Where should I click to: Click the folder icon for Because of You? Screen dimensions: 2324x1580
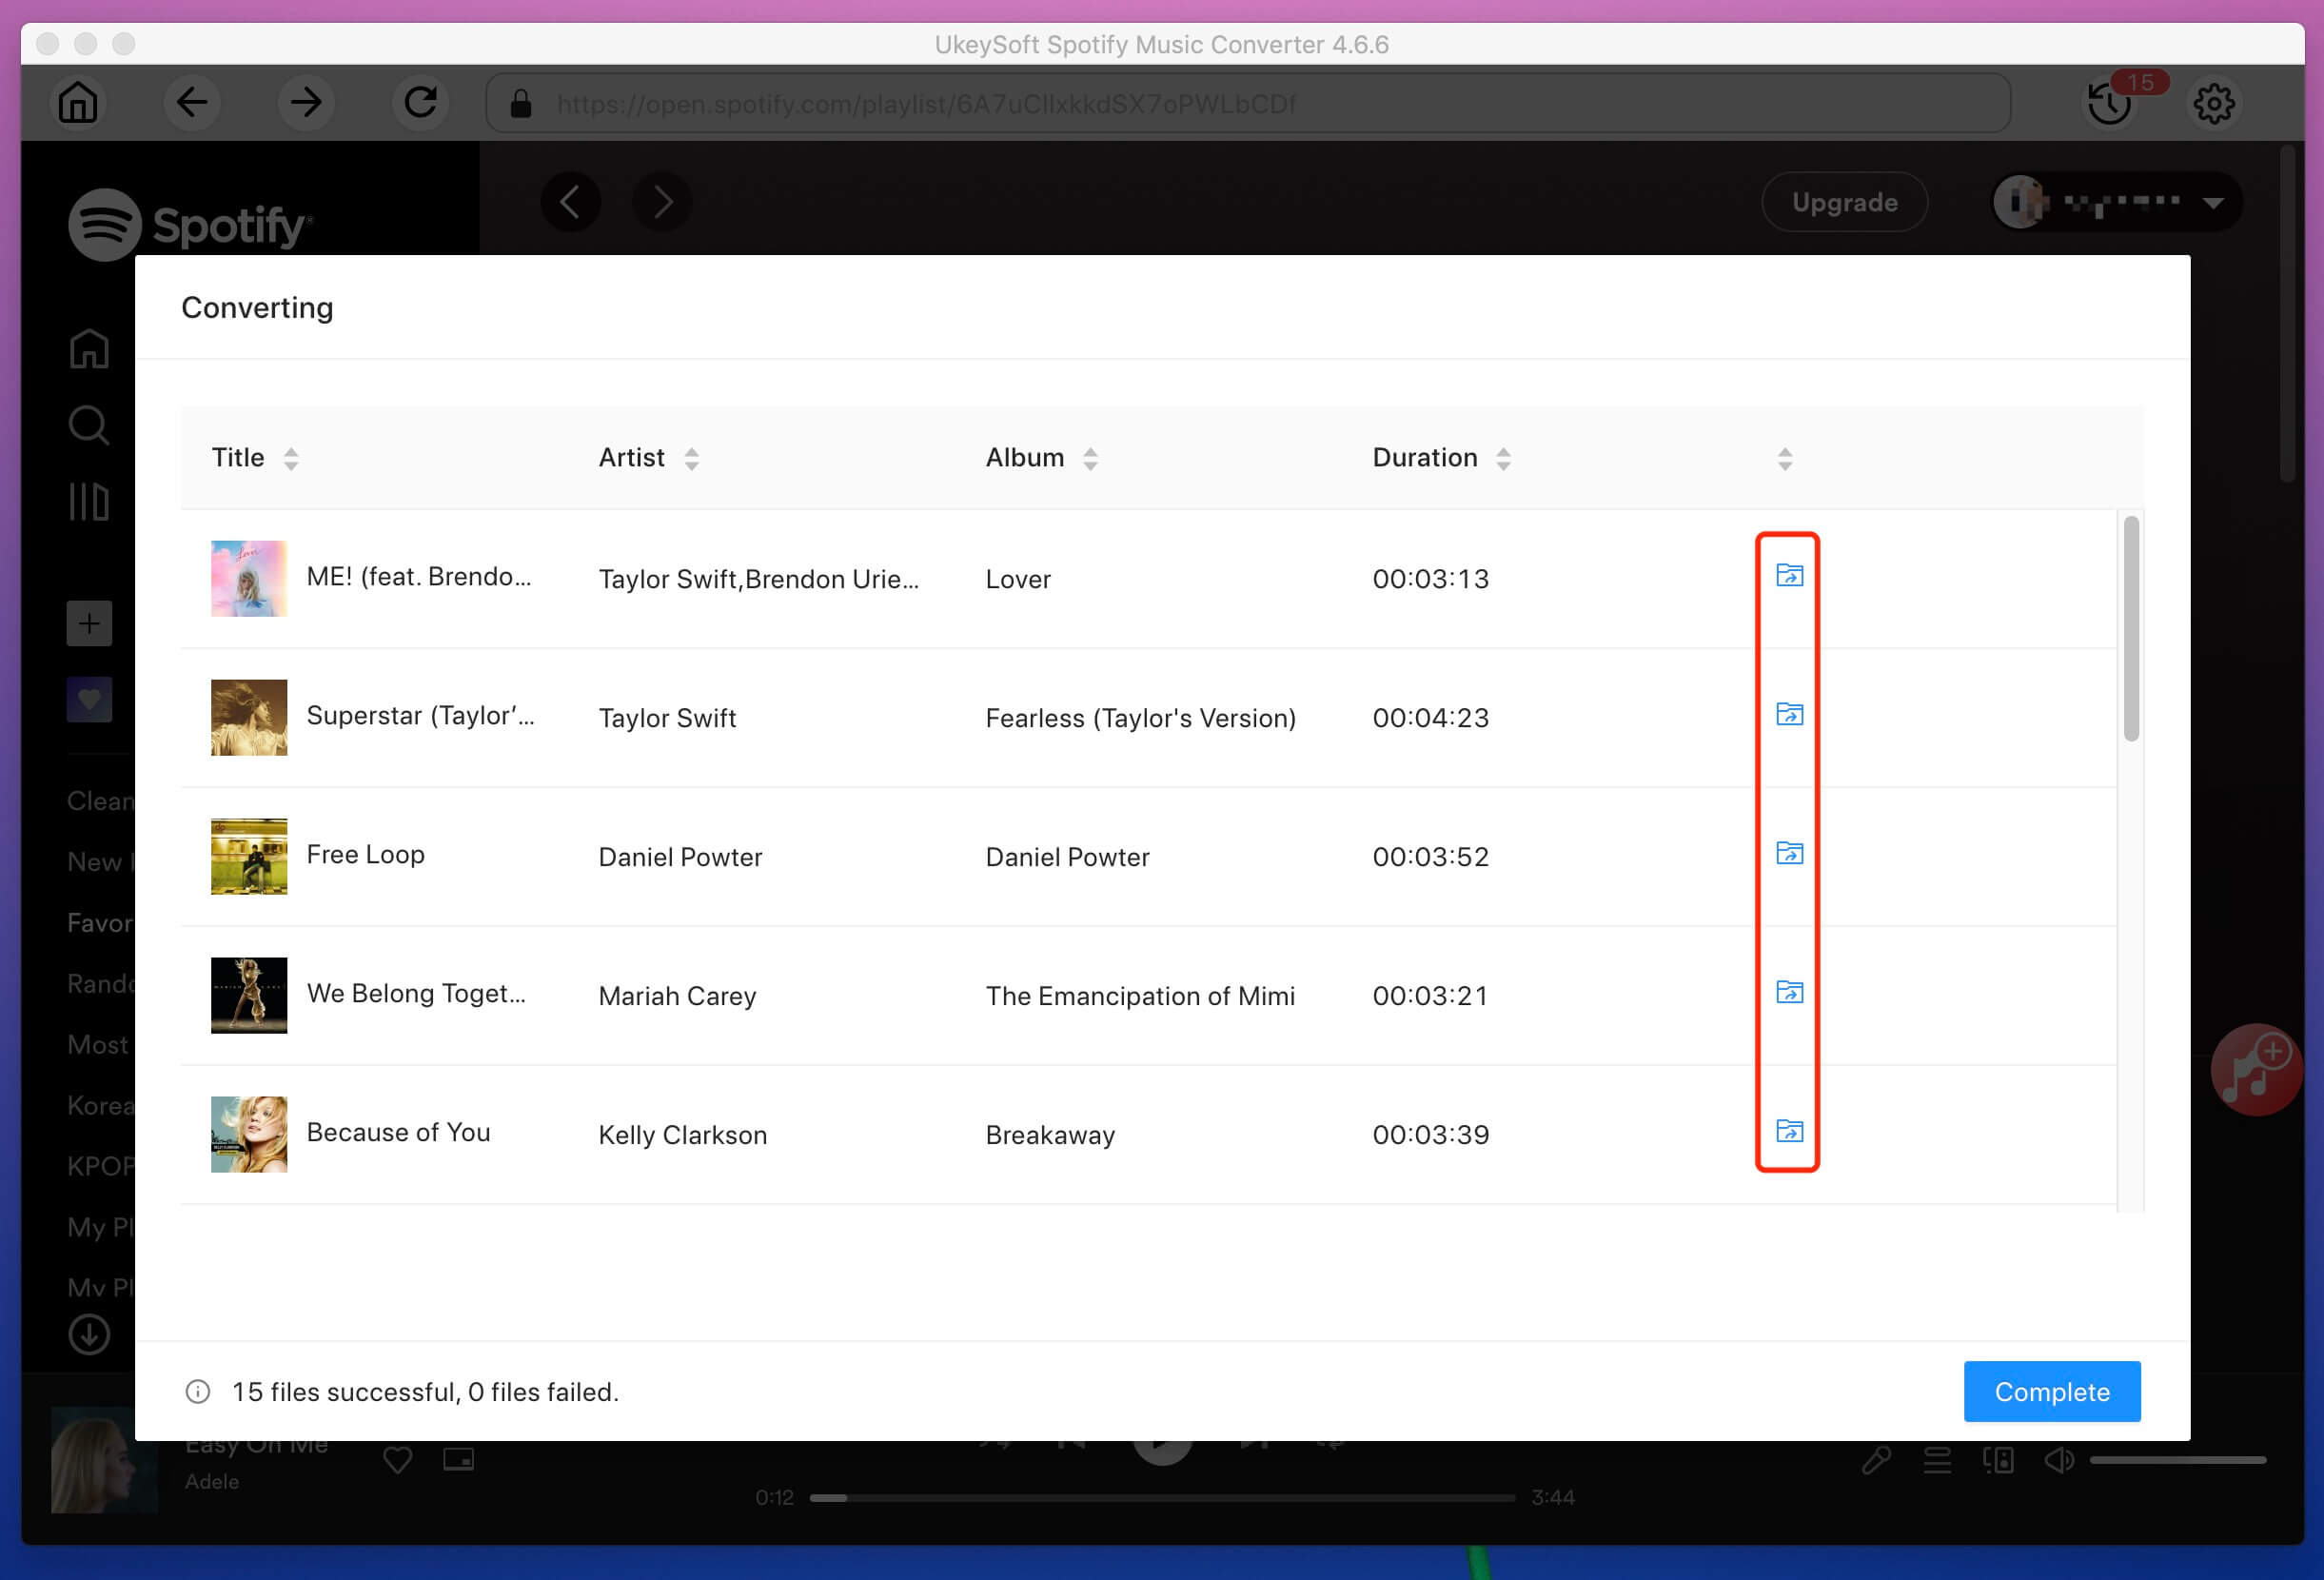[1786, 1132]
